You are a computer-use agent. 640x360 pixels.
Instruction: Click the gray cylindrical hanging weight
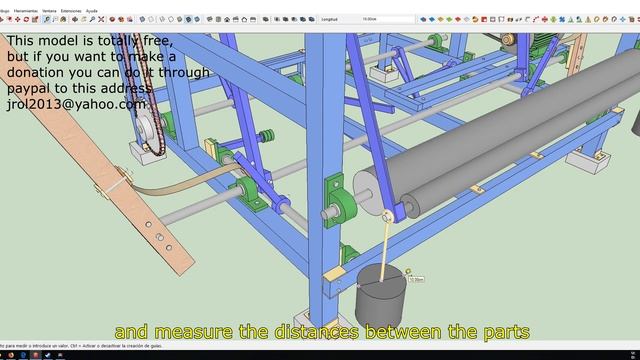pos(381,296)
